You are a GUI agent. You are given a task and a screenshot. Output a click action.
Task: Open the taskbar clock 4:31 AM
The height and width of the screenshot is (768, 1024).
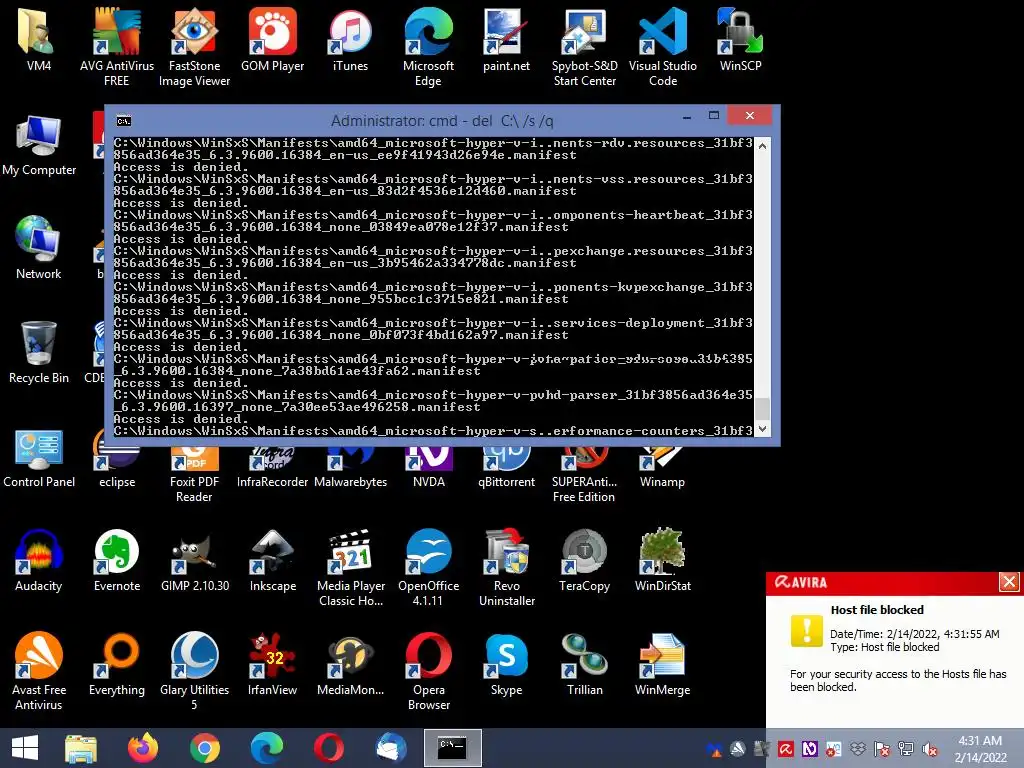[980, 748]
